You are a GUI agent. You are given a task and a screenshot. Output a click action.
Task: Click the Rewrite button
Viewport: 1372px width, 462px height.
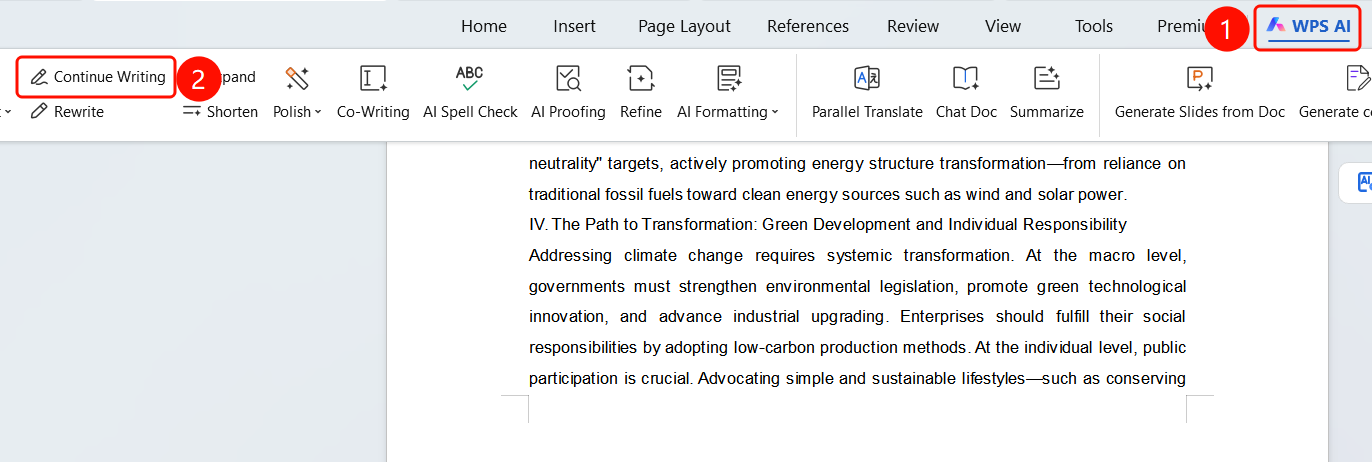point(67,111)
